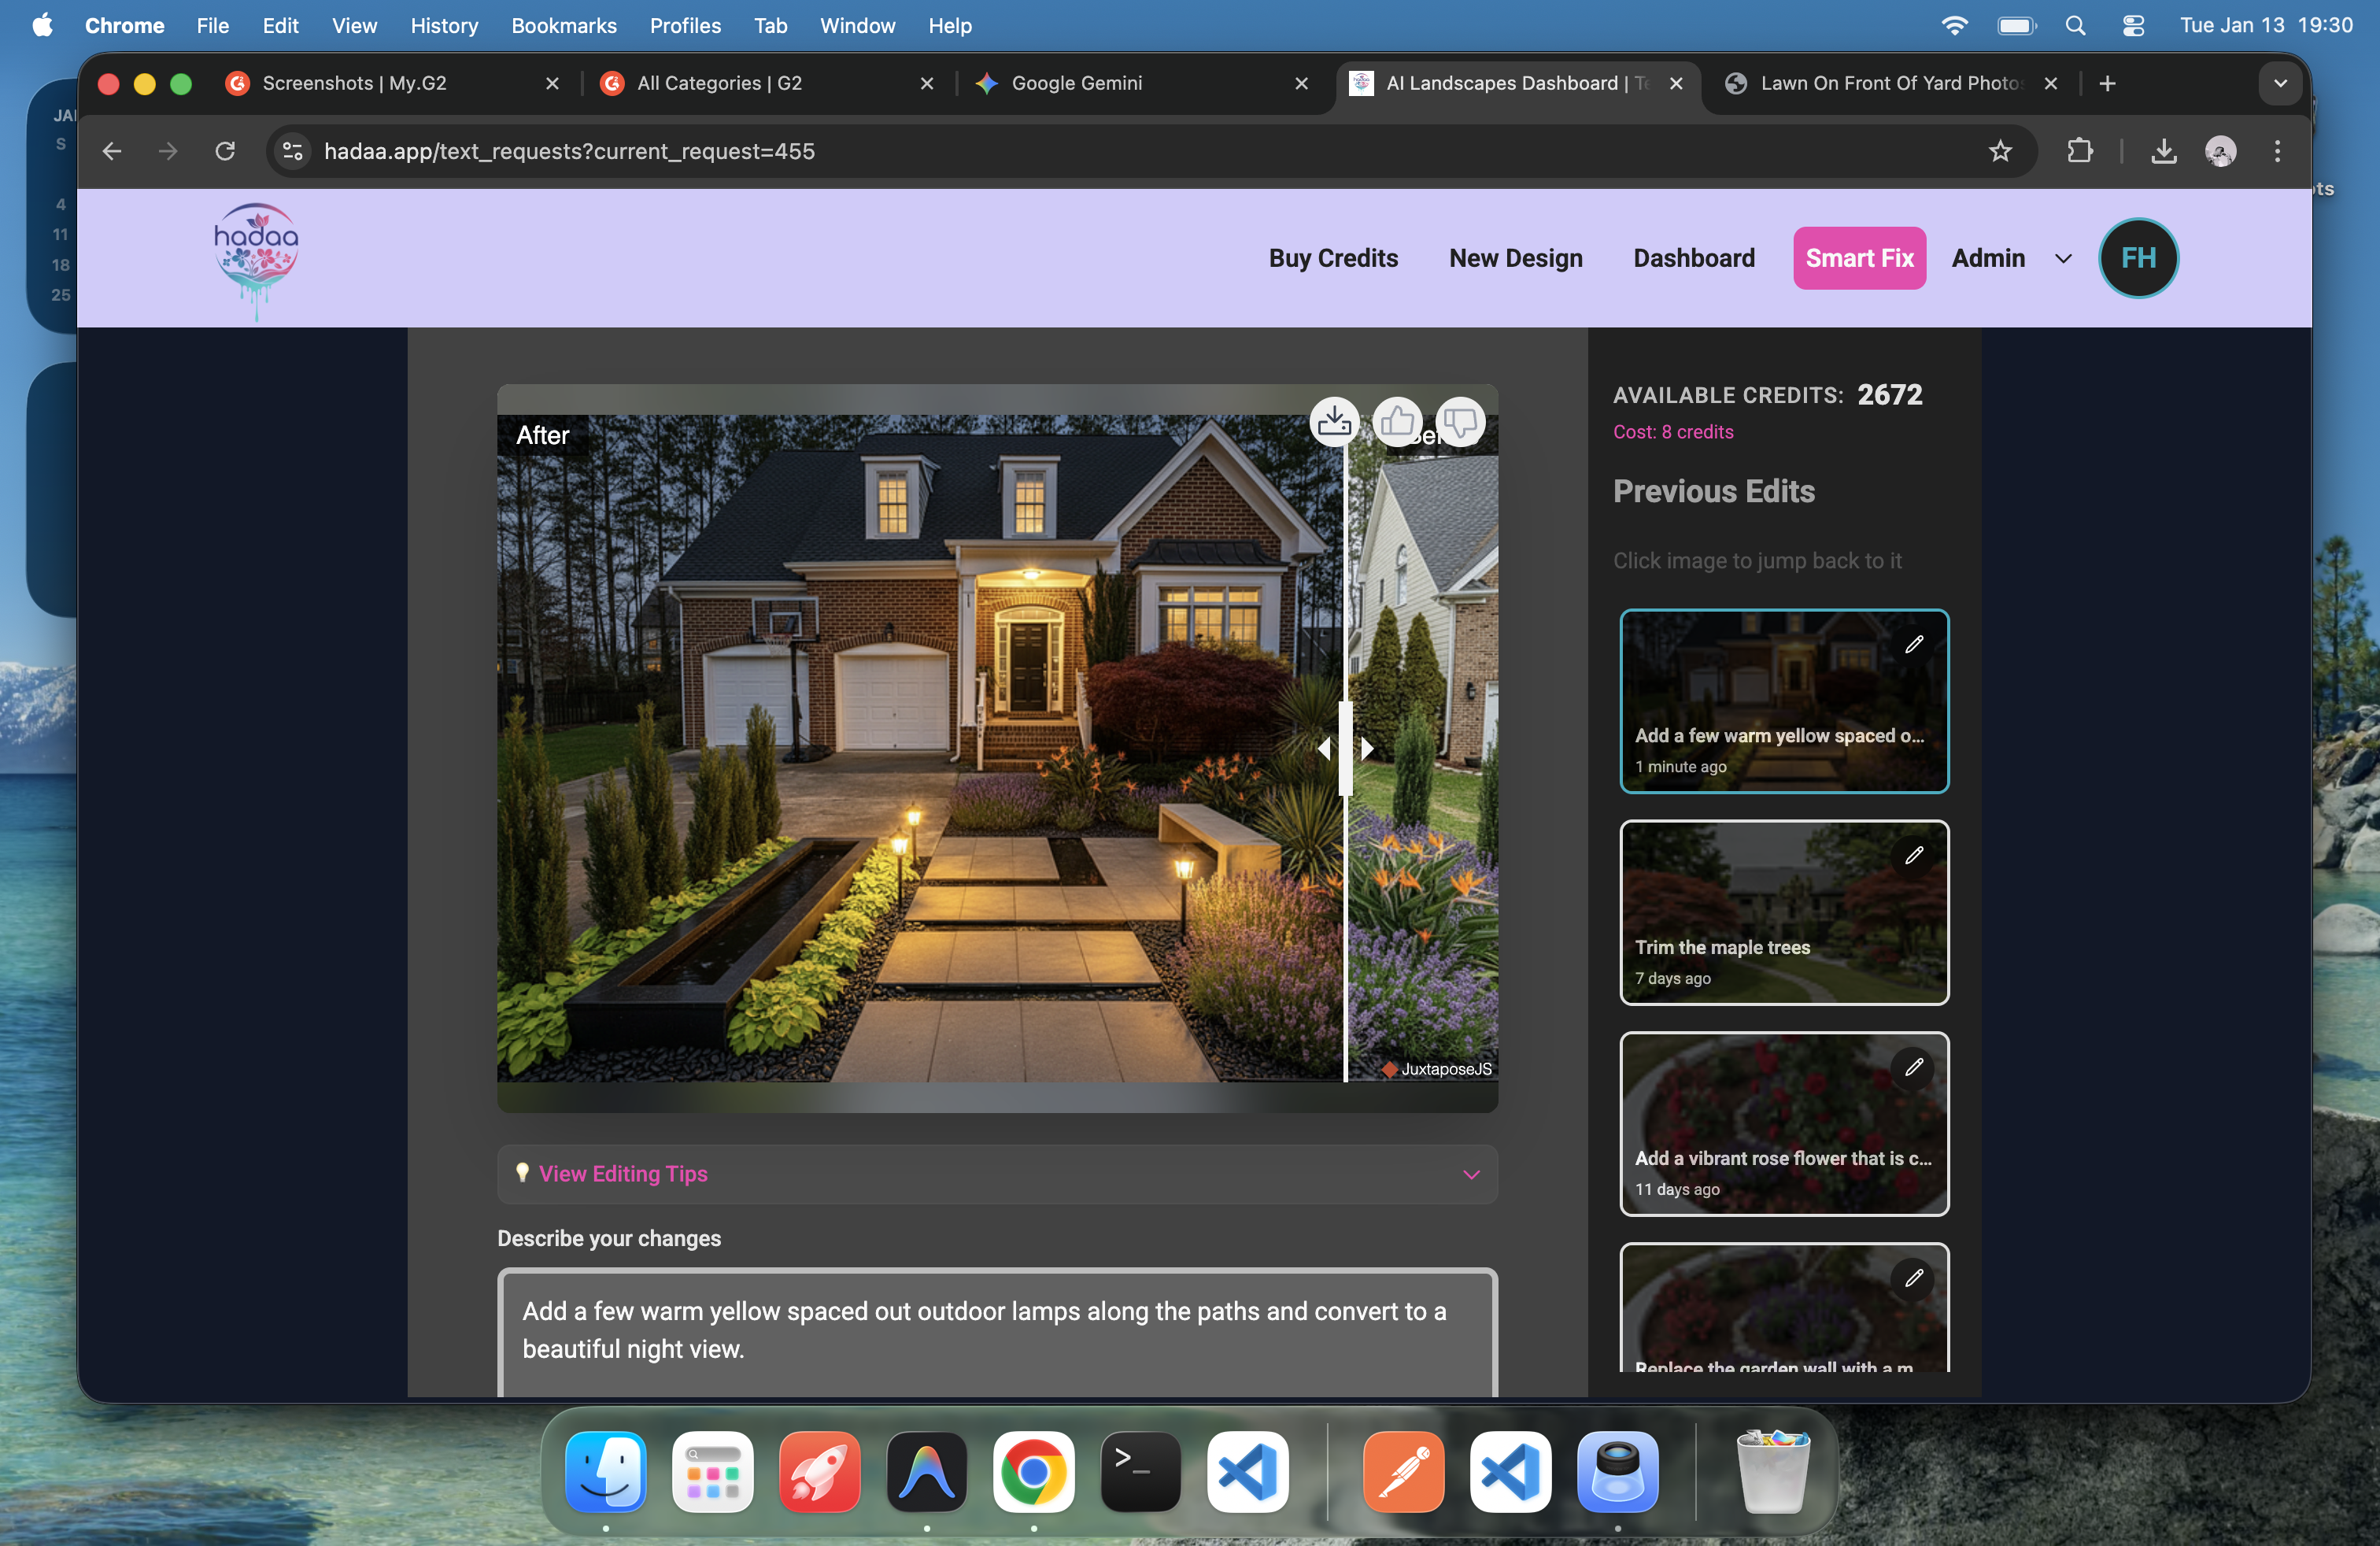Open the tab search dropdown in Chrome
Viewport: 2380px width, 1546px height.
pos(2280,84)
